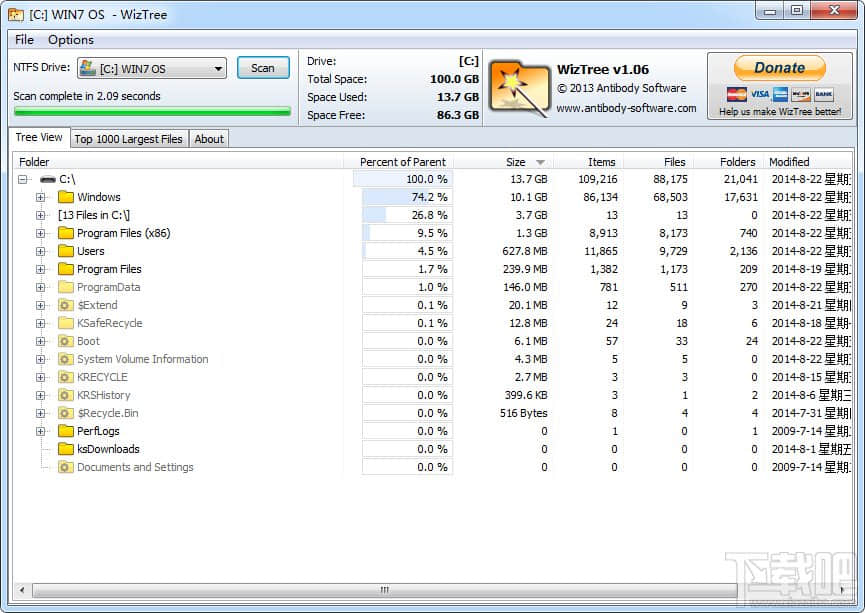865x613 pixels.
Task: Click the Visa card icon under Donate
Action: click(759, 94)
